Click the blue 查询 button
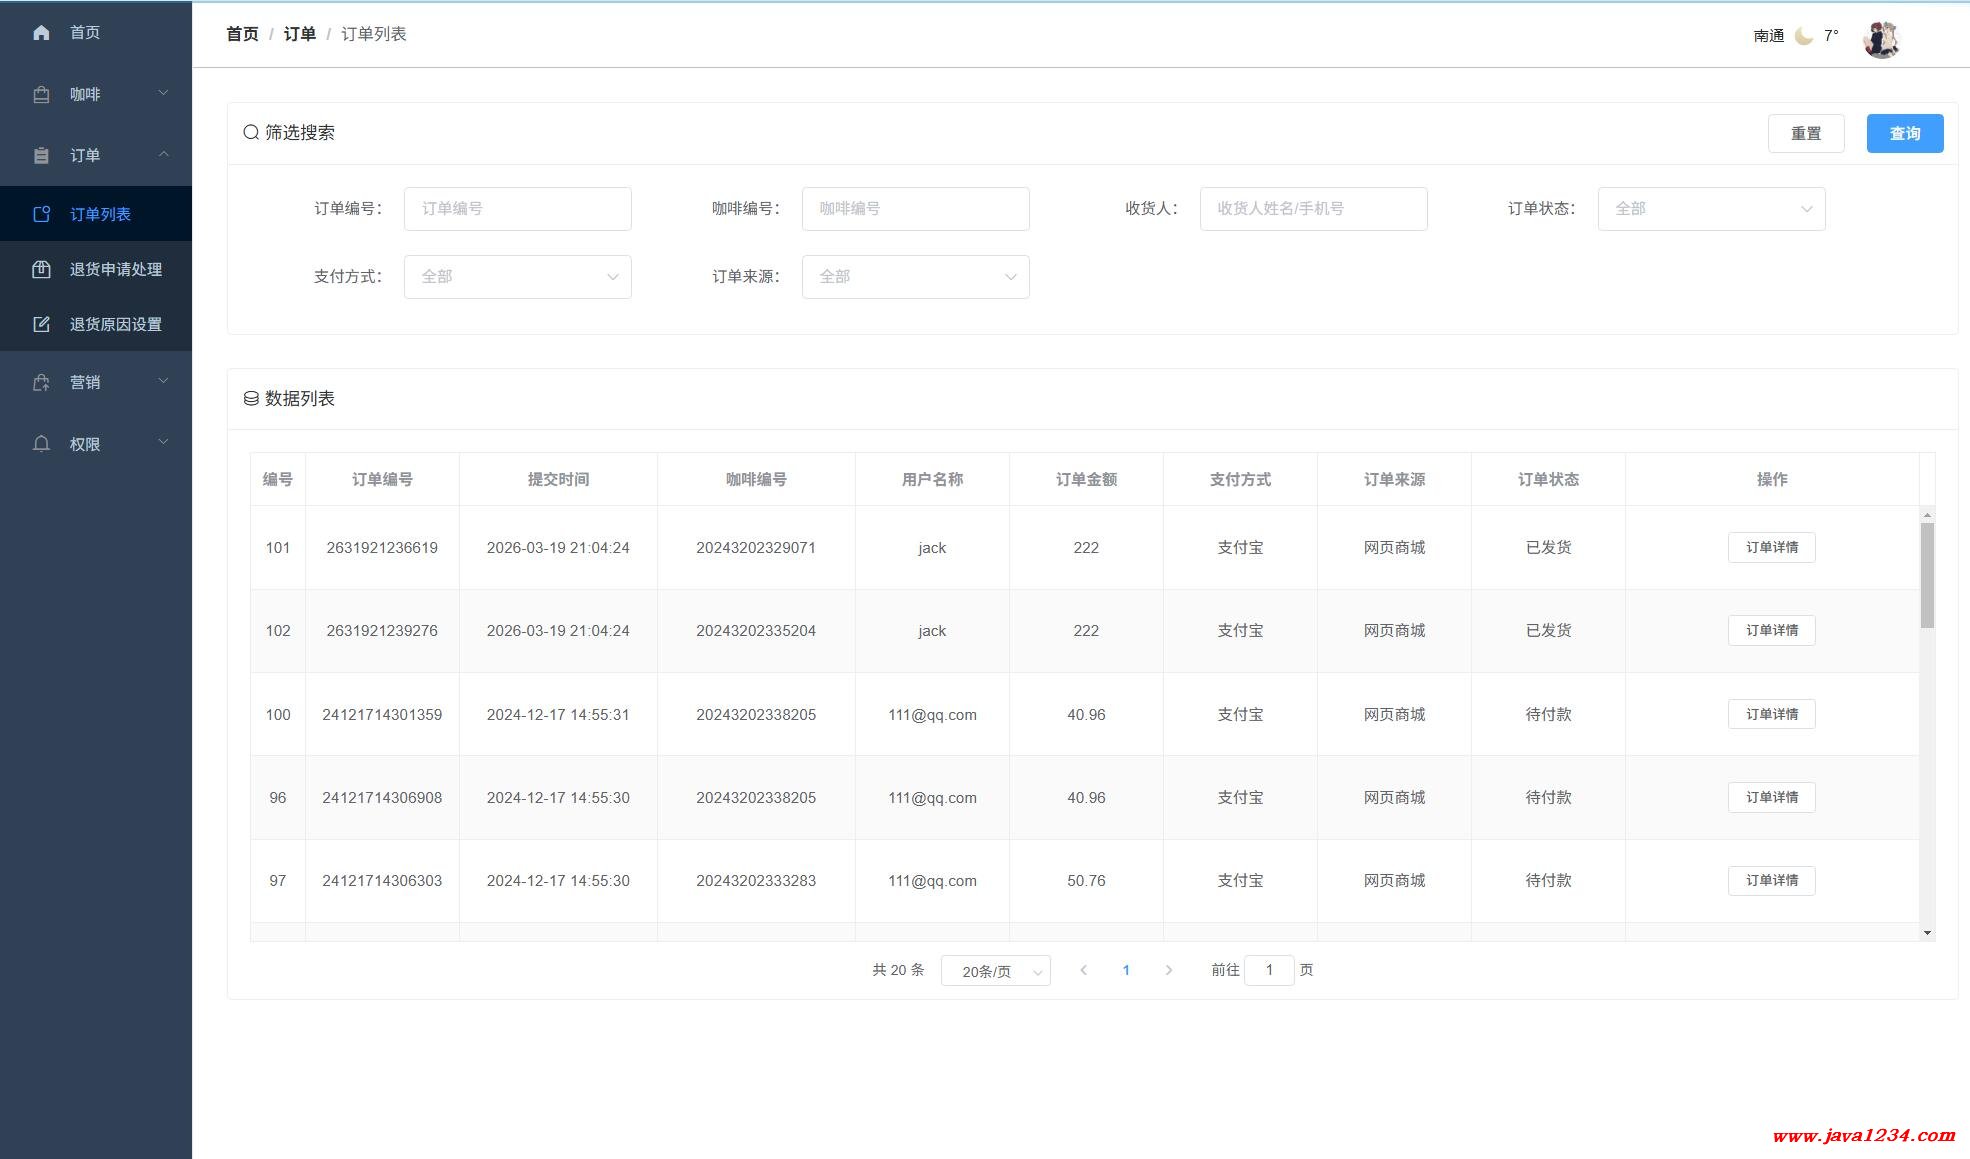Viewport: 1970px width, 1159px height. tap(1904, 133)
